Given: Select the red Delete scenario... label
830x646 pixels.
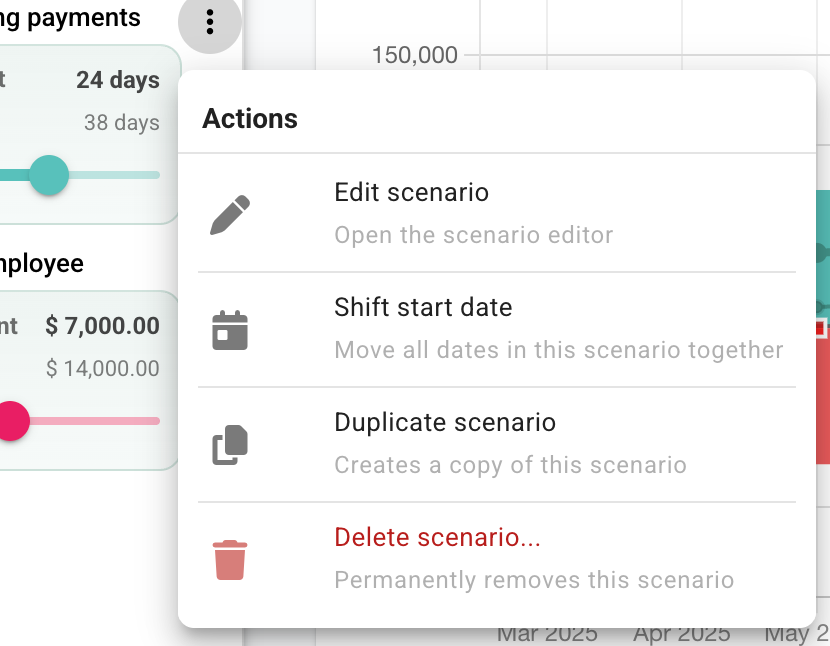Looking at the screenshot, I should 437,537.
